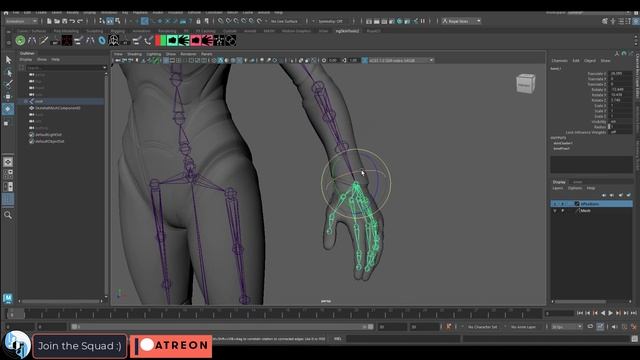This screenshot has height=360, width=640.
Task: Select the Move tool in toolbox
Action: point(8,97)
